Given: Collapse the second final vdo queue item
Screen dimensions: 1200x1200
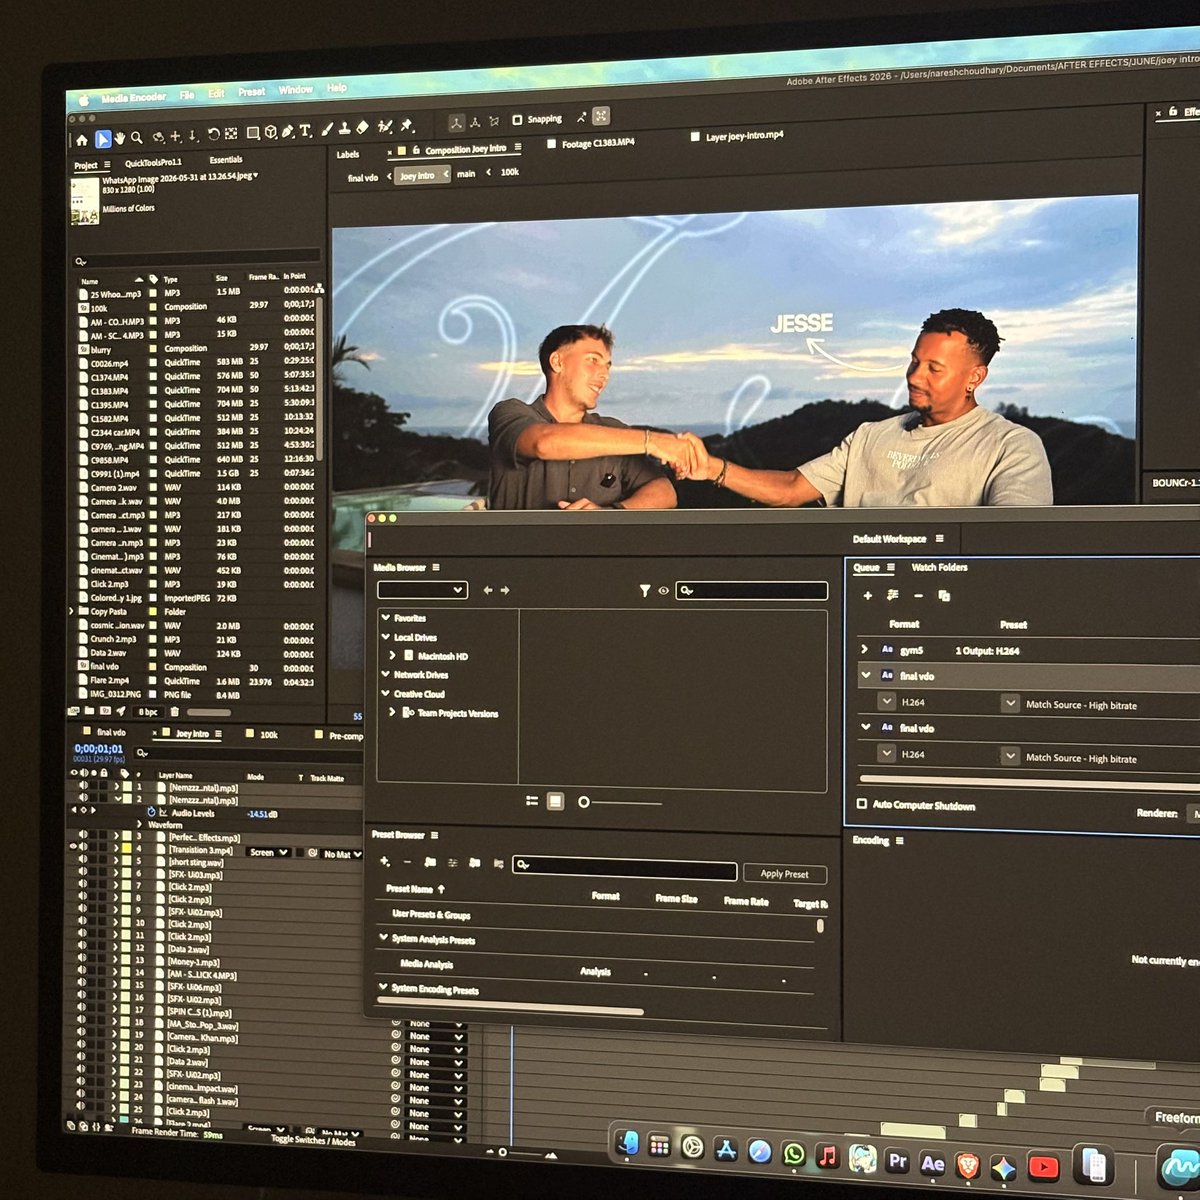Looking at the screenshot, I should pyautogui.click(x=865, y=728).
